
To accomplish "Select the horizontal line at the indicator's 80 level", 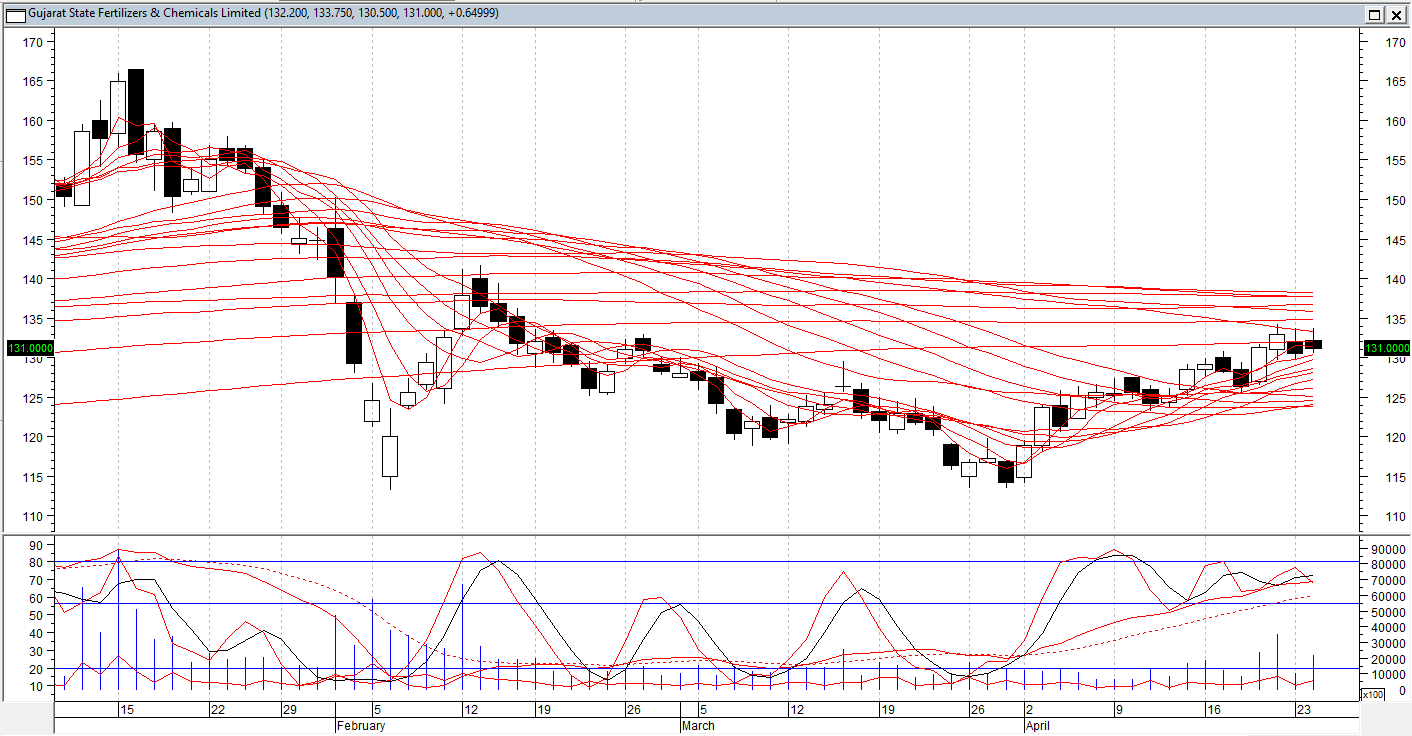I will (x=706, y=562).
